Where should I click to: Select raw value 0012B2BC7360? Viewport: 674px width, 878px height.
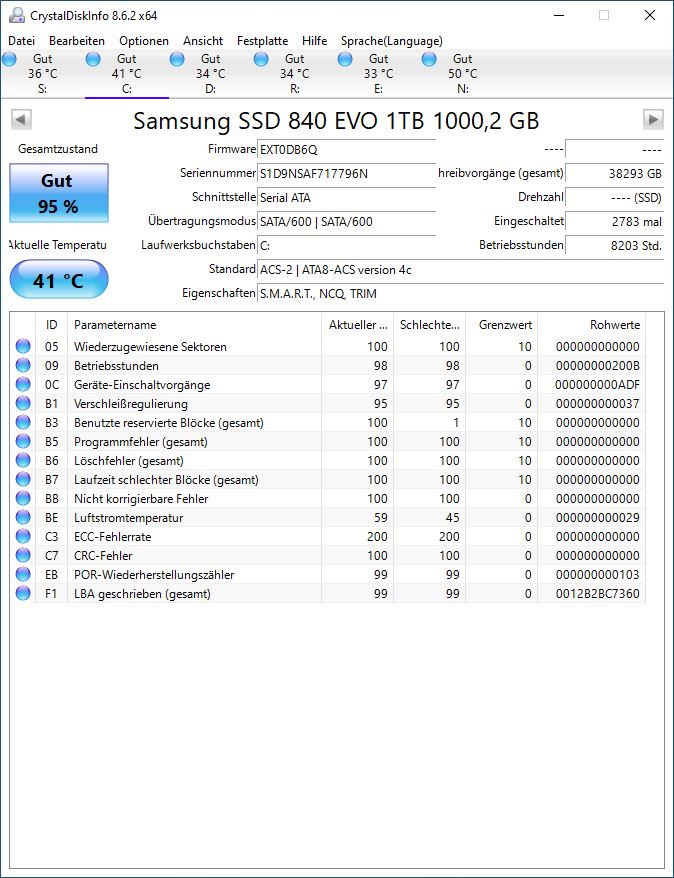(x=597, y=594)
